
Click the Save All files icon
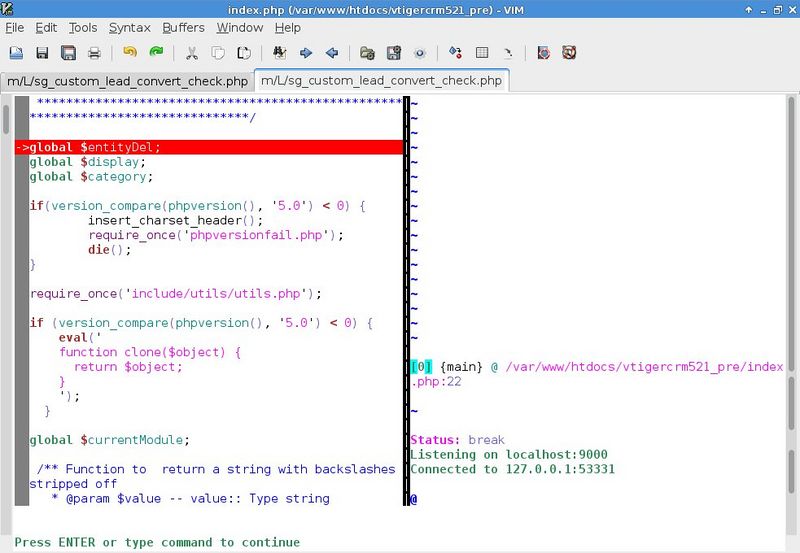click(68, 53)
